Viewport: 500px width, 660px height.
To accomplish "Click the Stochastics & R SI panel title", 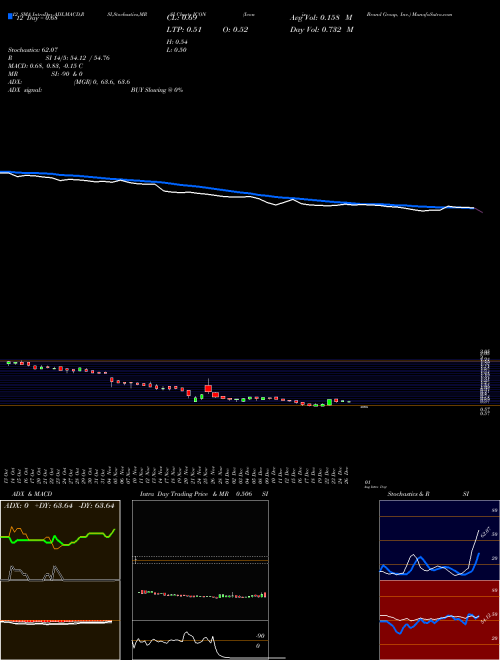I will 428,494.
